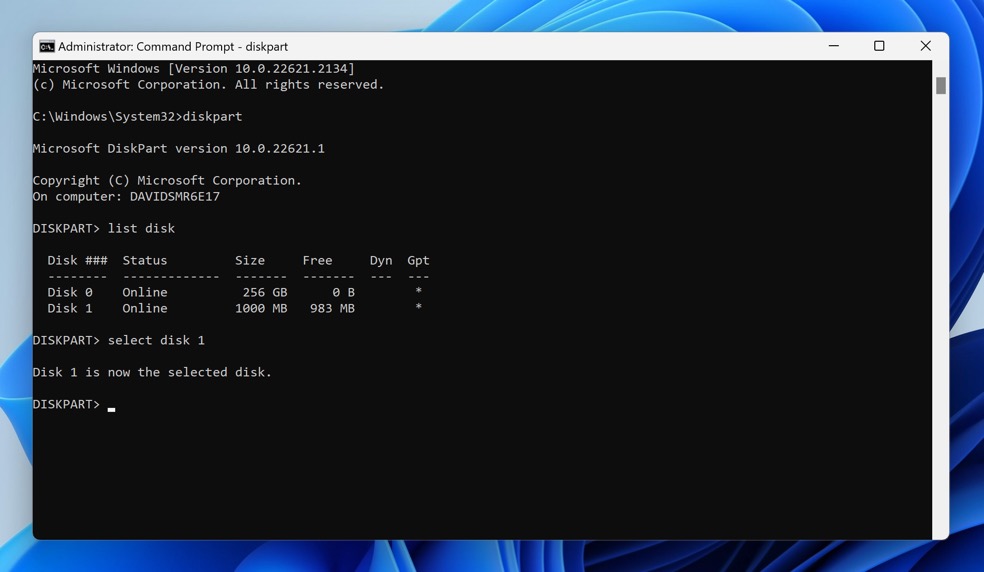The width and height of the screenshot is (984, 572).
Task: Click the window title text 'Administrator: Command Prompt - diskpart'
Action: click(173, 46)
